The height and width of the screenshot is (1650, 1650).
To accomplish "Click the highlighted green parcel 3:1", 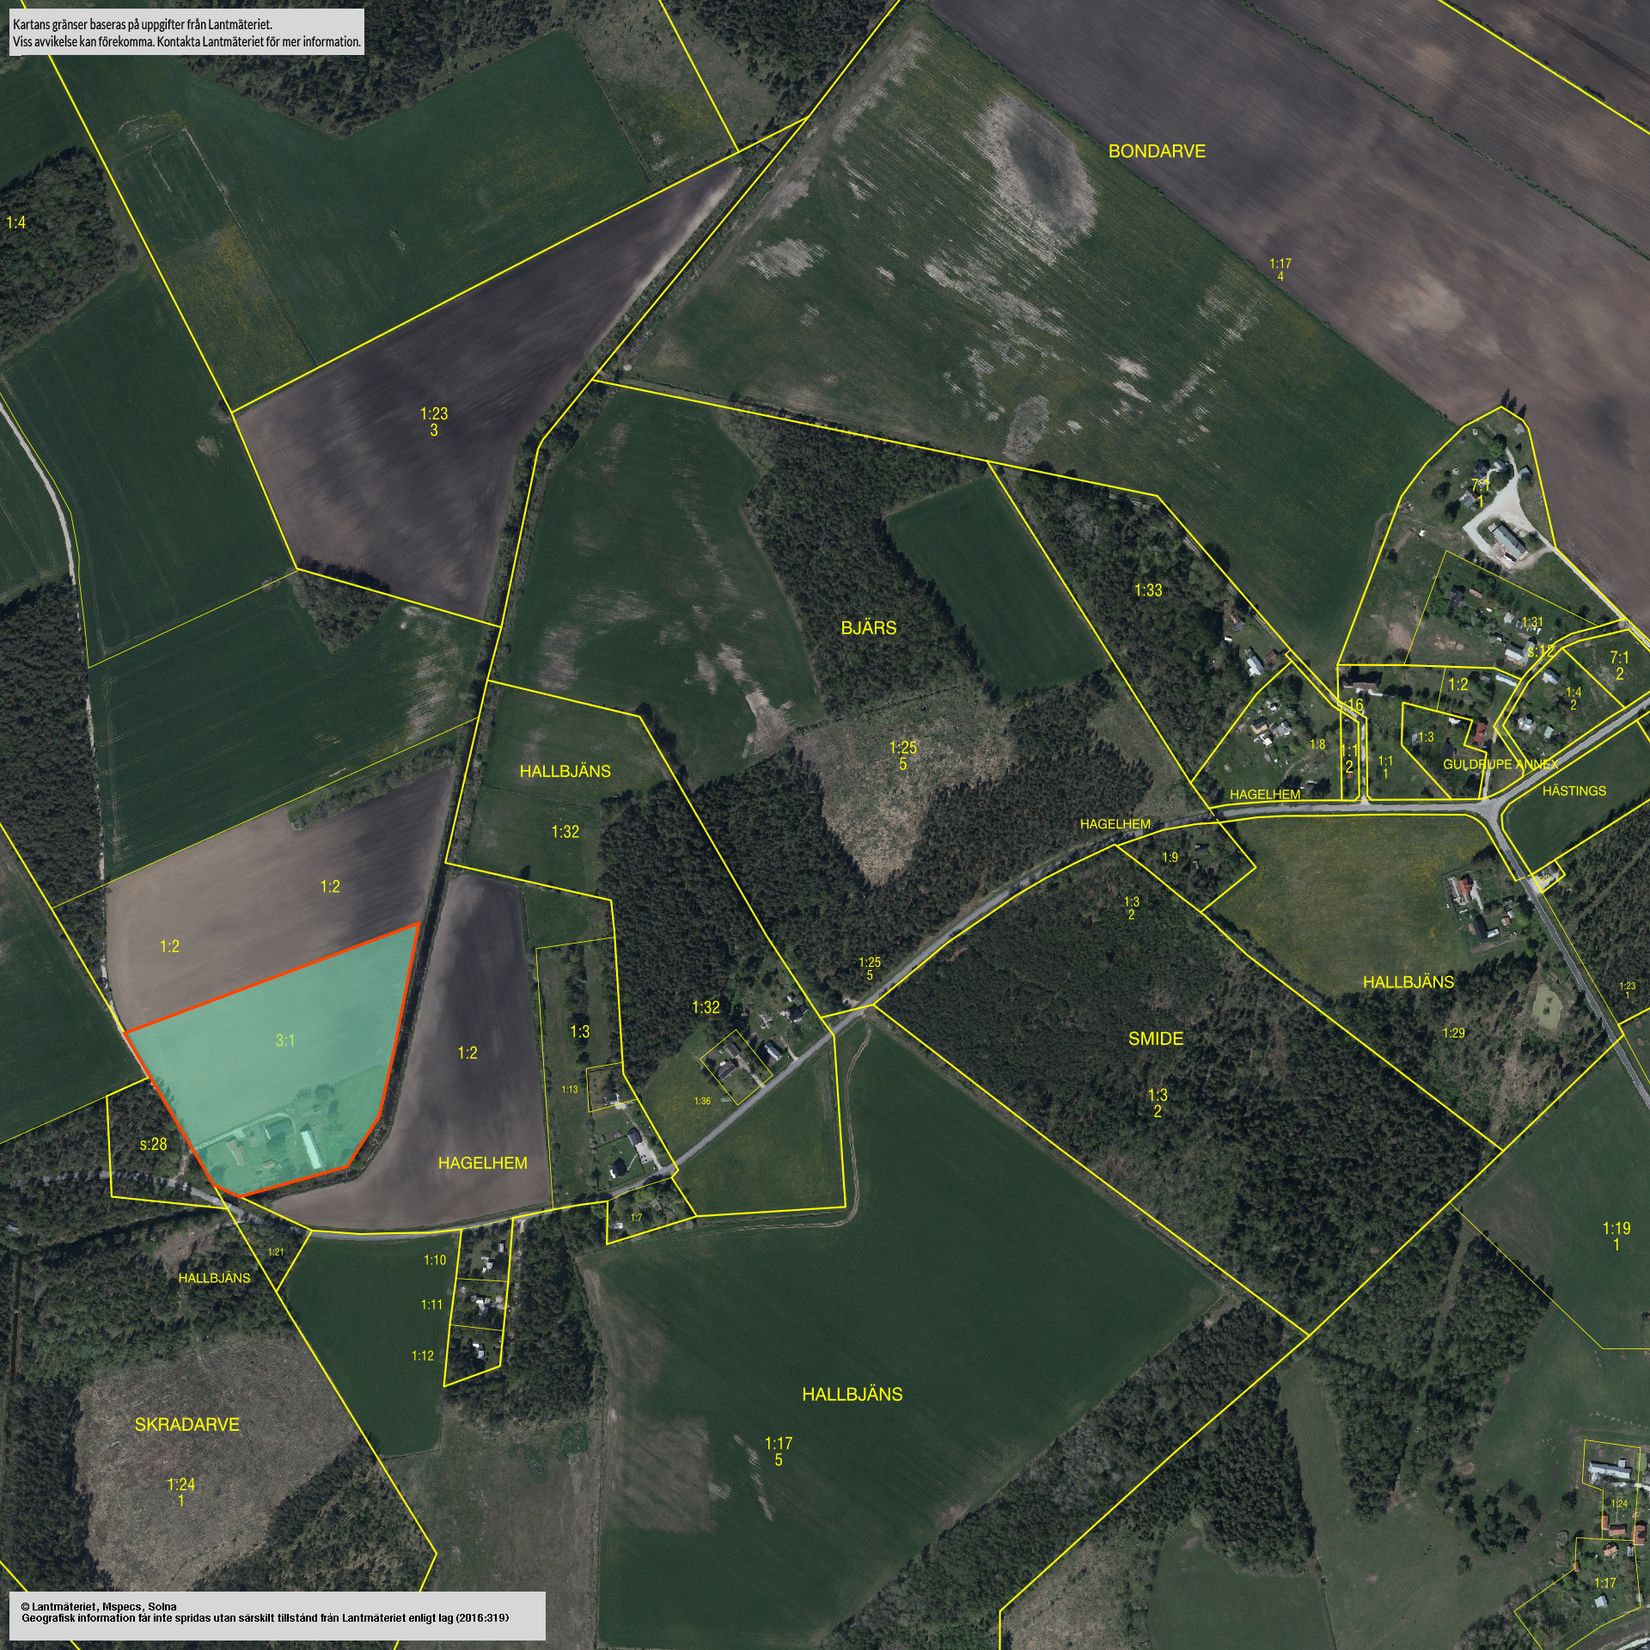I will [284, 1041].
